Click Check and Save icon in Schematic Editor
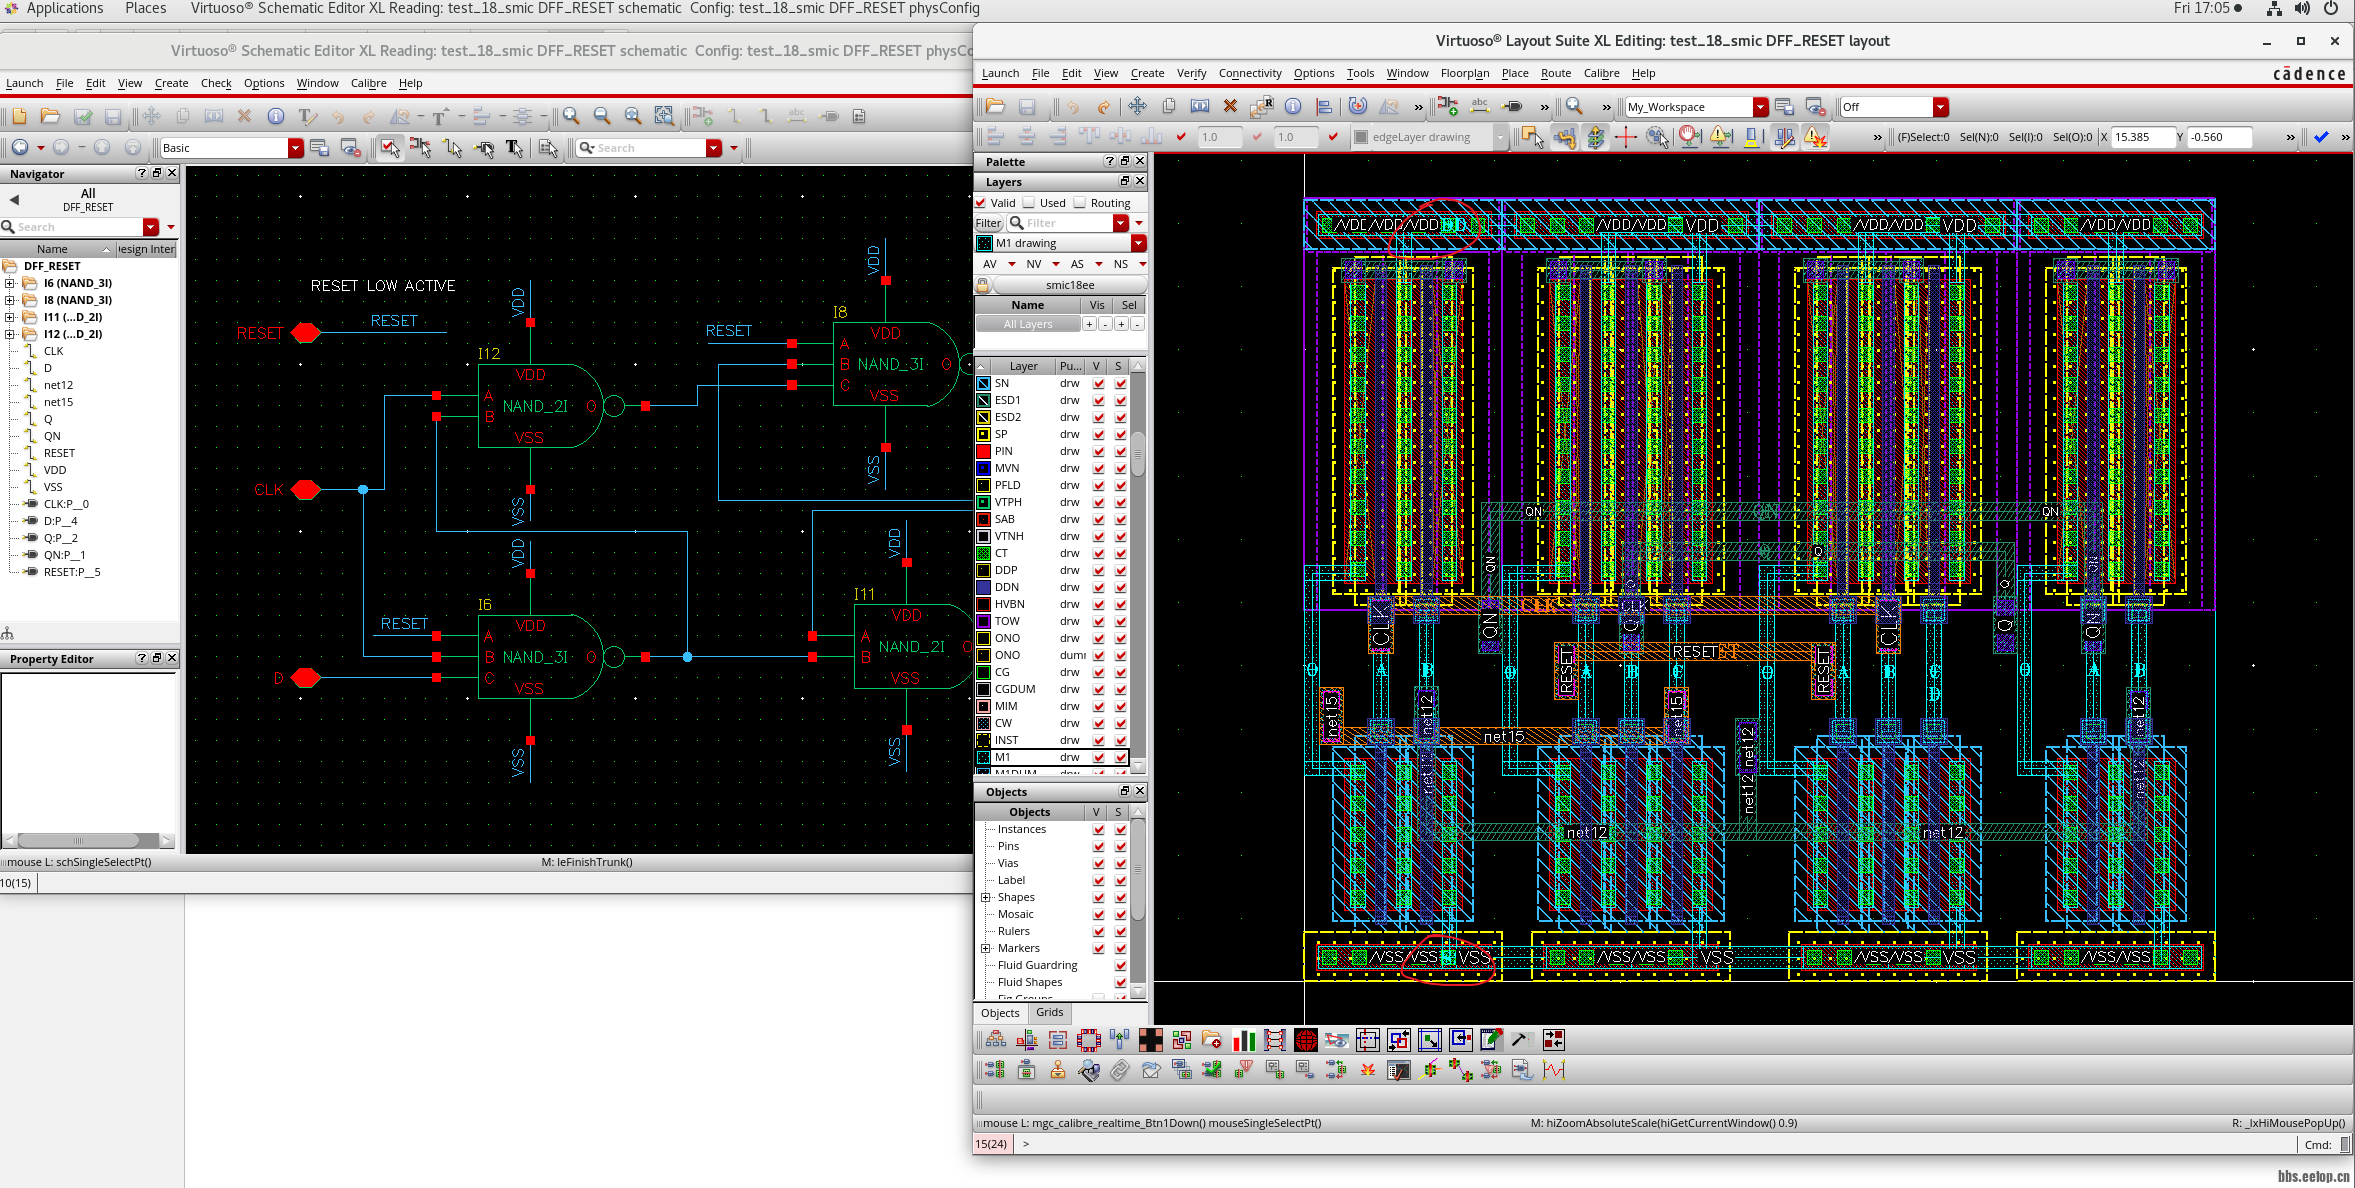2355x1188 pixels. pos(82,116)
